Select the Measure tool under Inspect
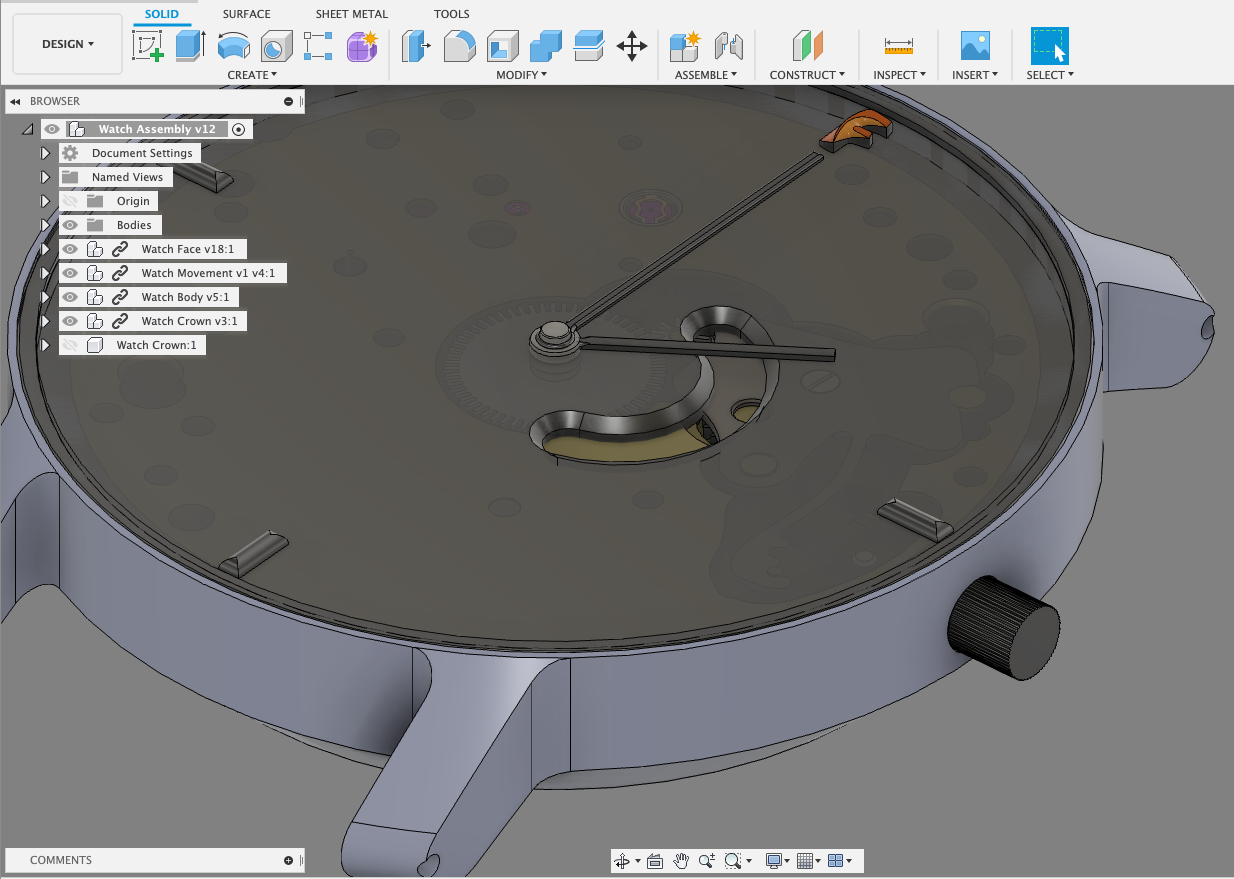The image size is (1234, 879). point(899,46)
